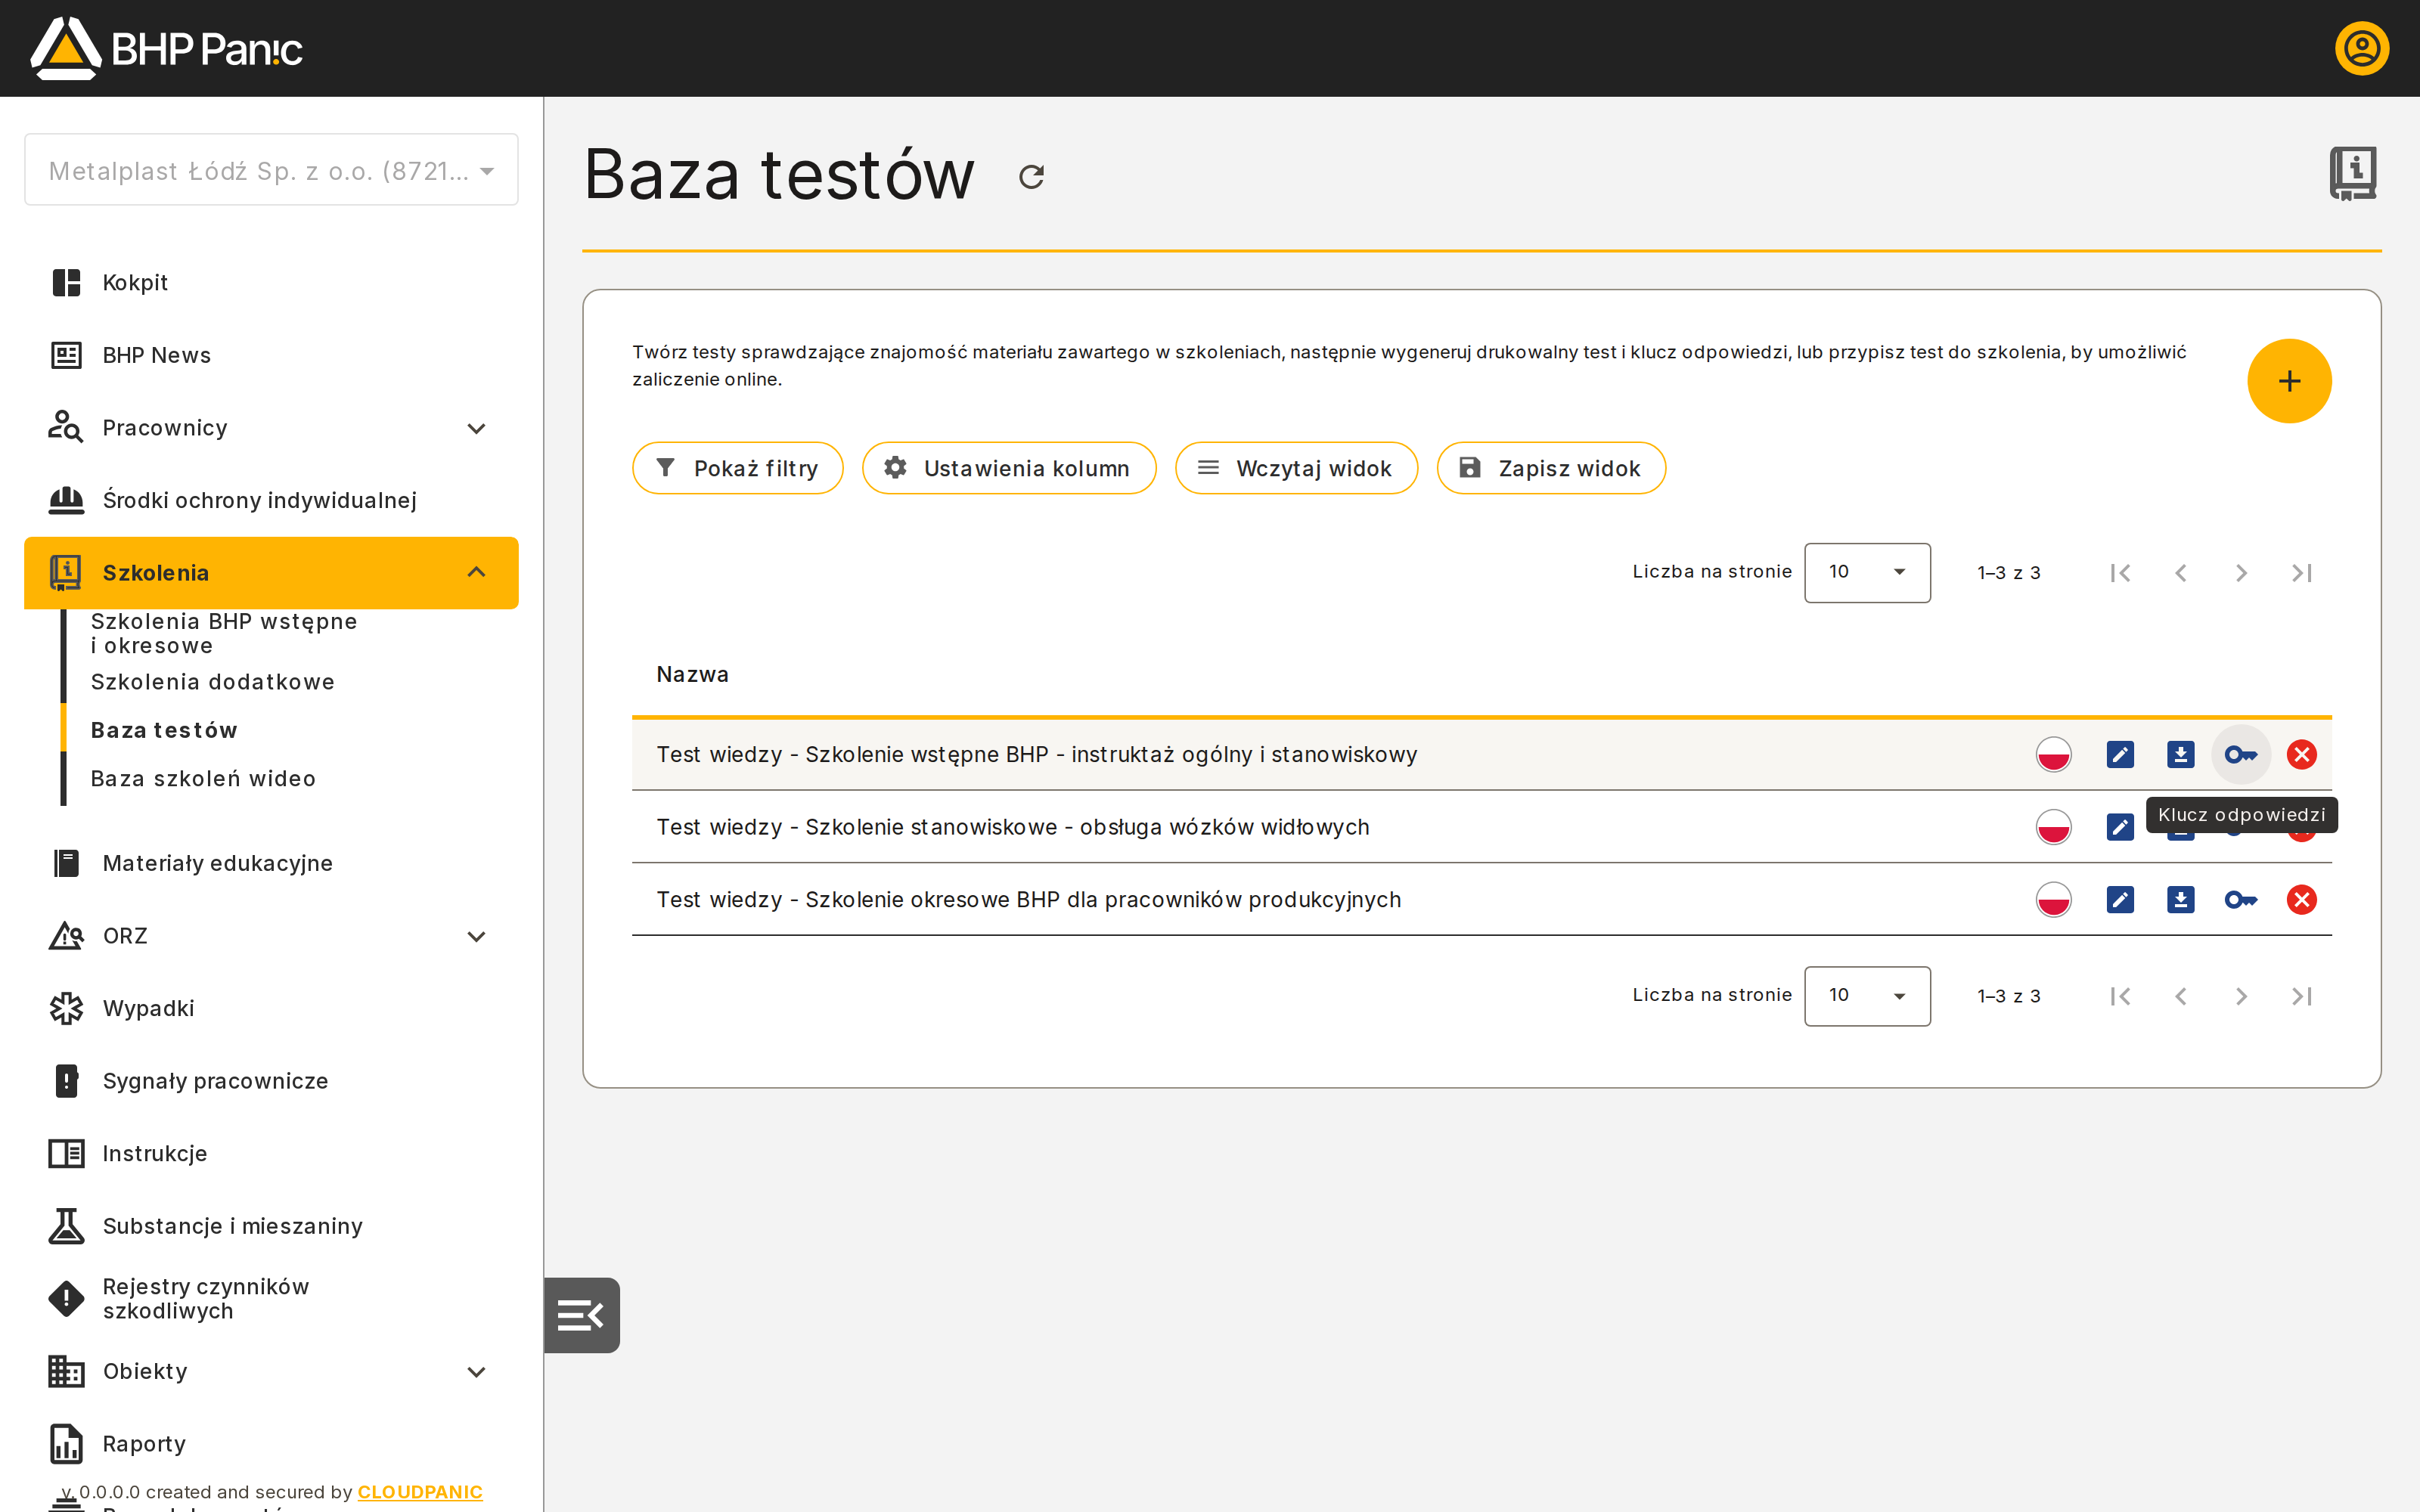Click Polish flag for Szkolenie okresowe test

point(2054,900)
